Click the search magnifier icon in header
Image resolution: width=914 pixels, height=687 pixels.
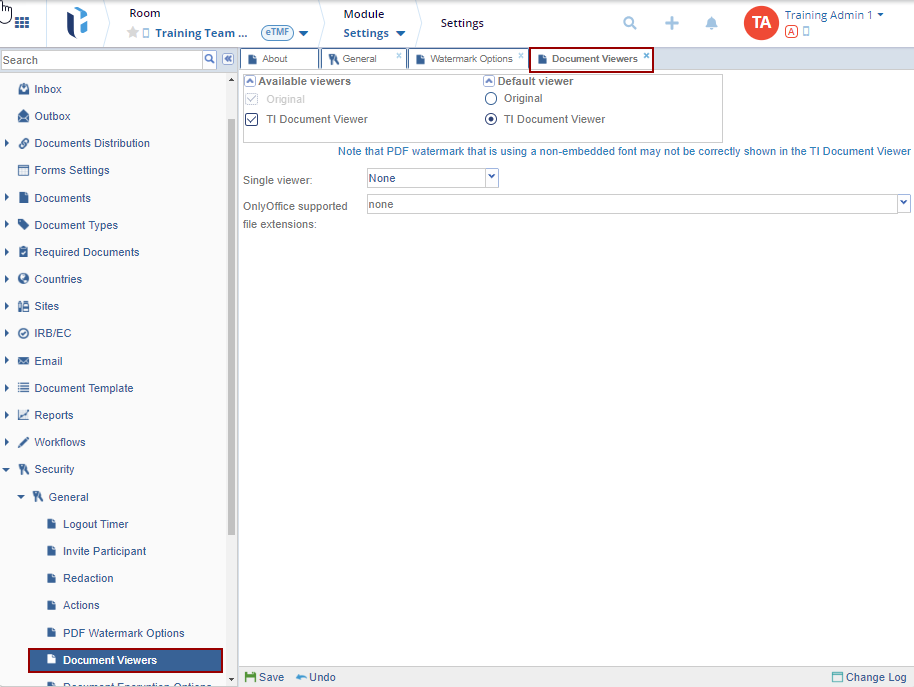coord(629,23)
